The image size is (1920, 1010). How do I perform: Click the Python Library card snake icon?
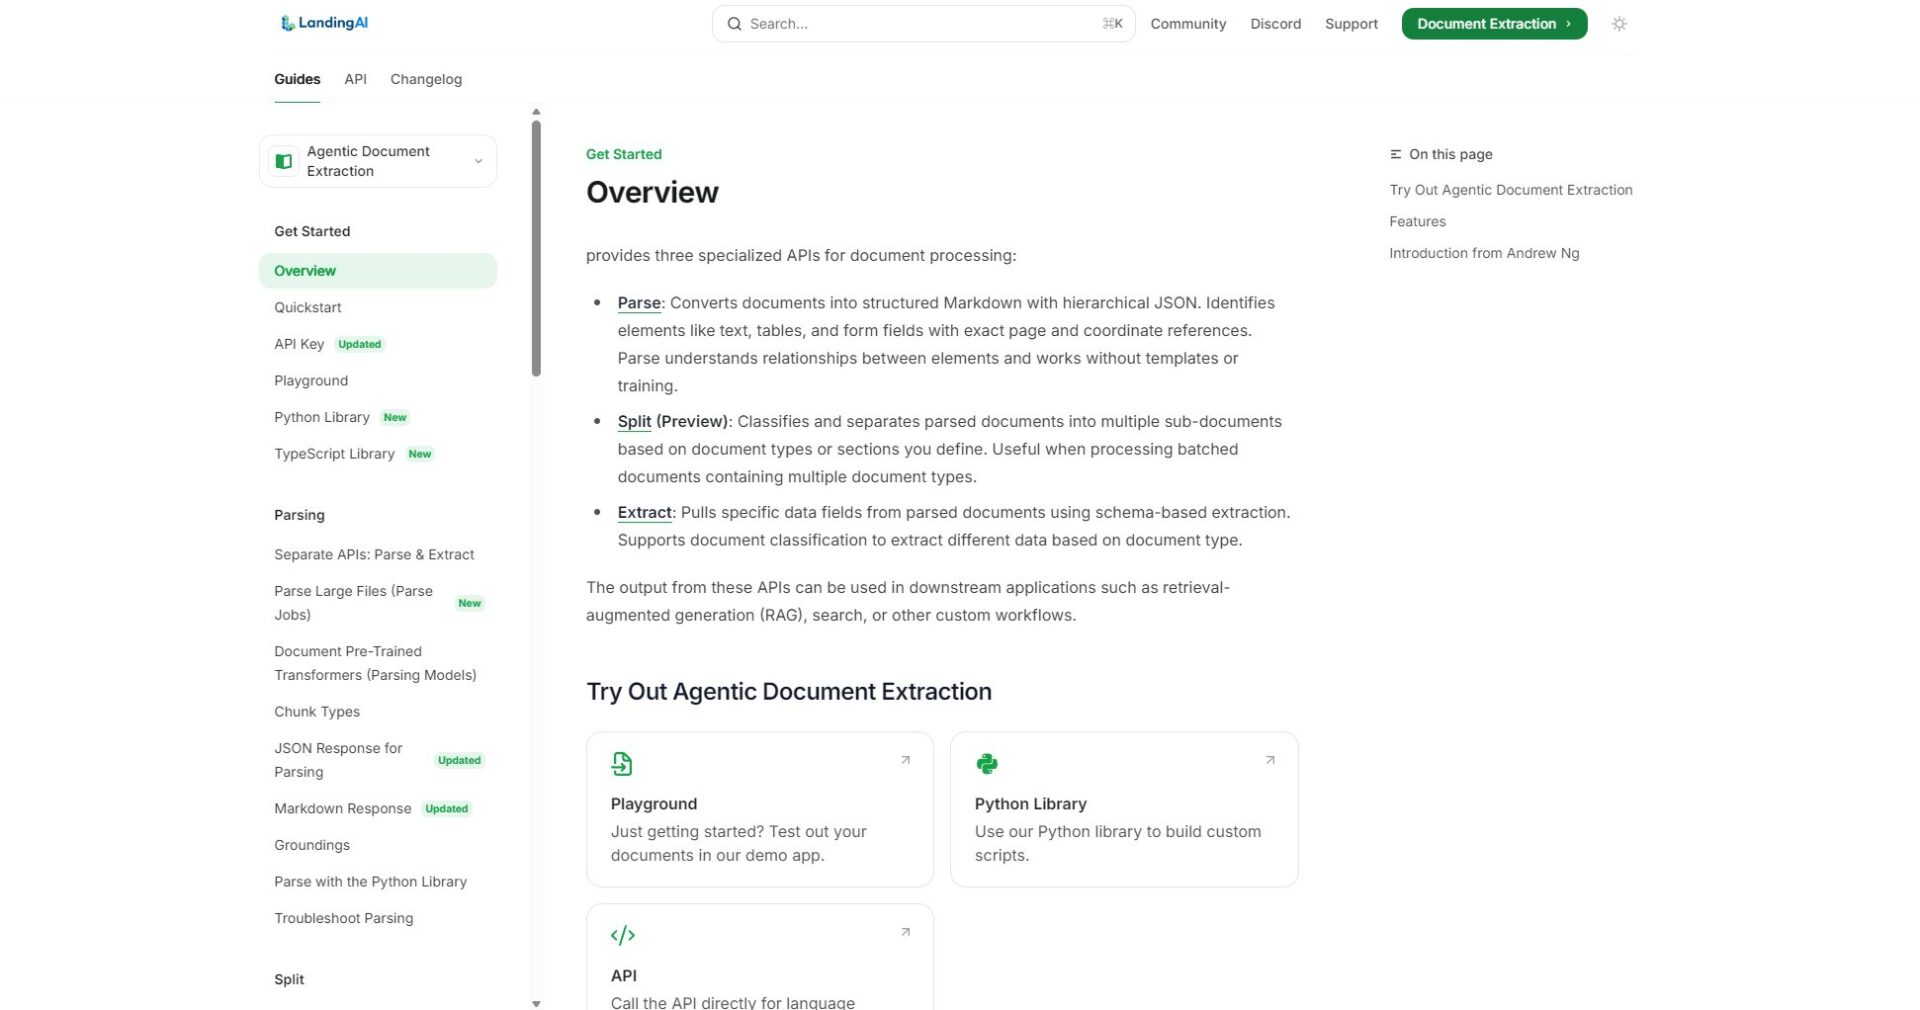pyautogui.click(x=986, y=764)
